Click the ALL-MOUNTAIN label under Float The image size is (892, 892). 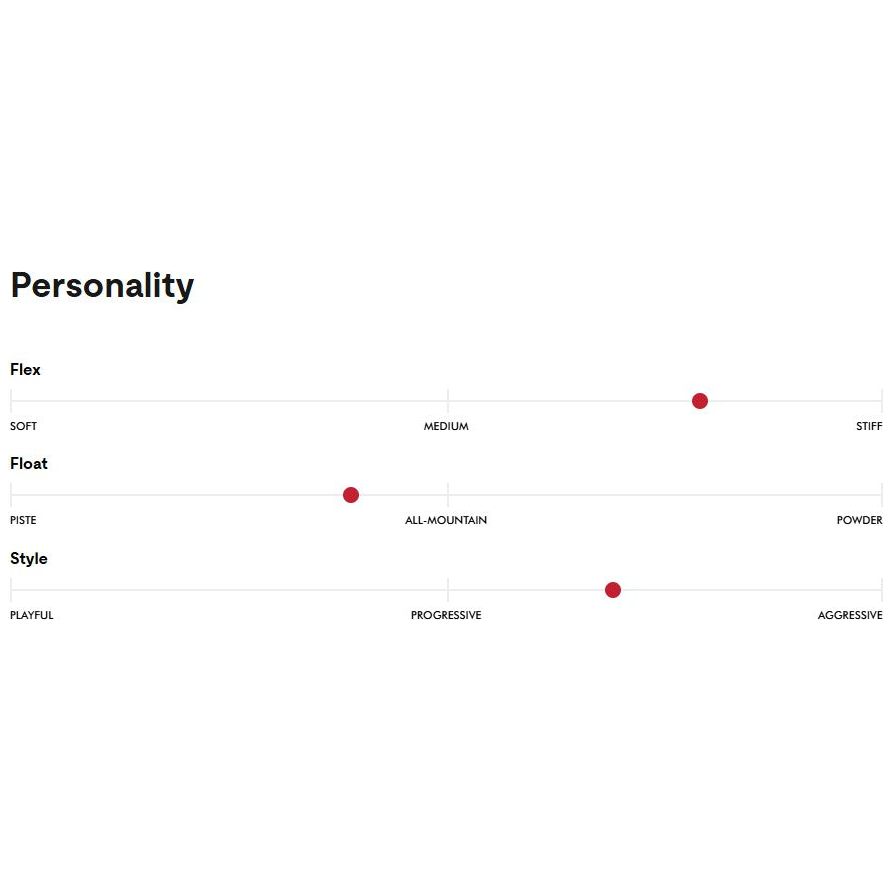pyautogui.click(x=446, y=520)
